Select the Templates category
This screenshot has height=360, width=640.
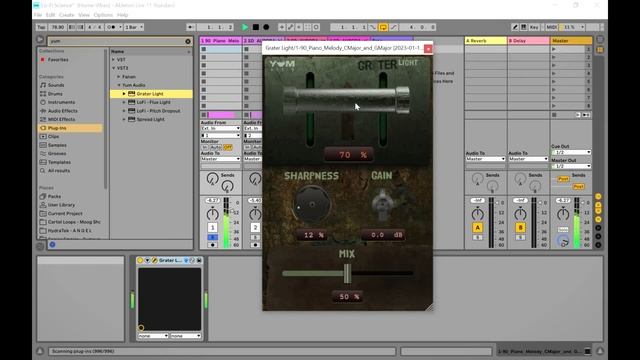point(59,162)
